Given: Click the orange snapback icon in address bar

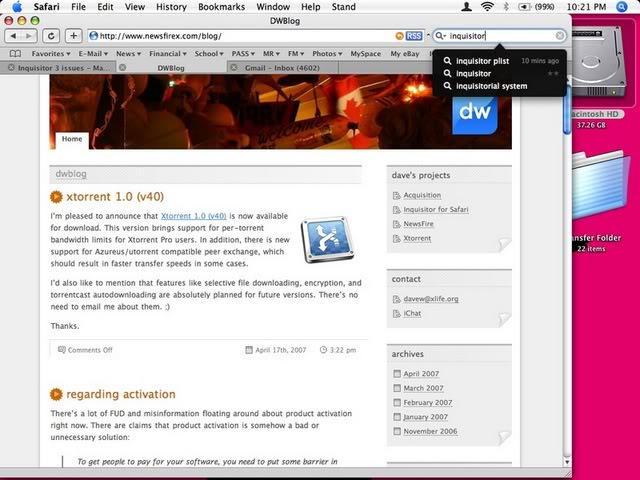Looking at the screenshot, I should (x=400, y=36).
